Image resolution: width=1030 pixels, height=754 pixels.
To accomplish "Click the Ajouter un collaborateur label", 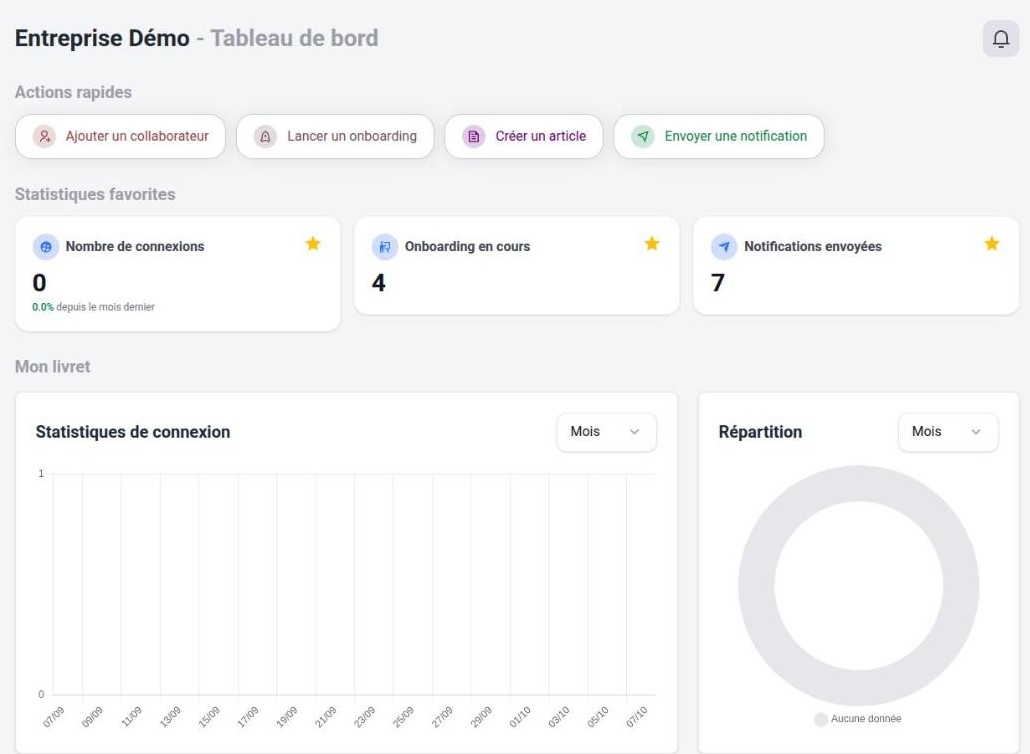I will point(137,136).
